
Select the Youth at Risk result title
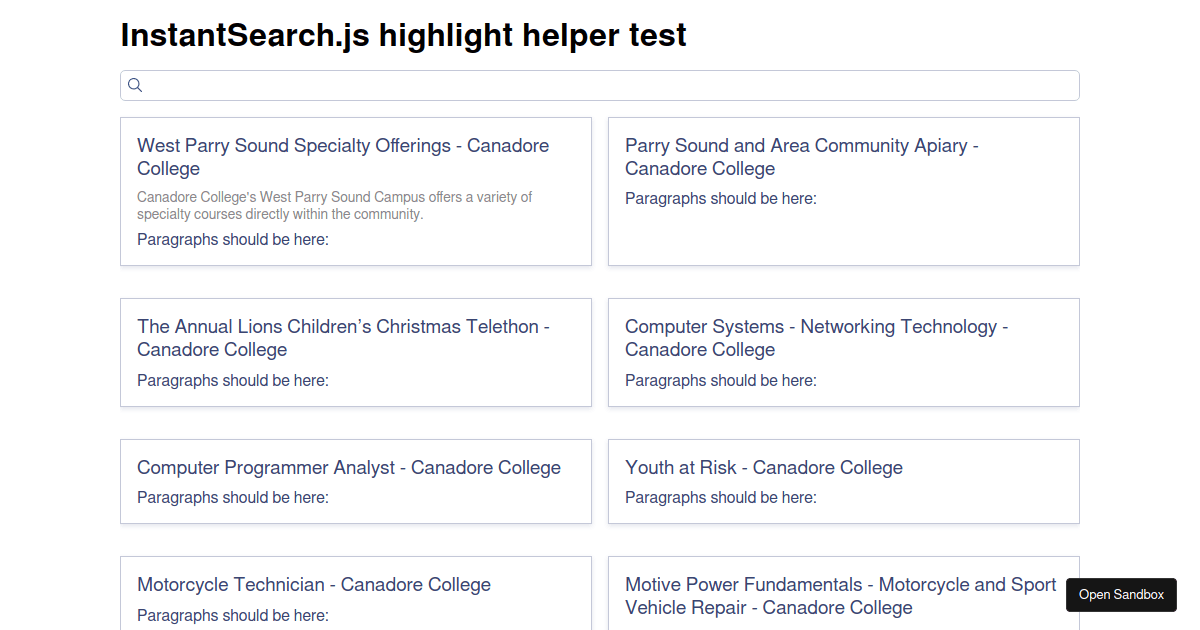pos(764,468)
